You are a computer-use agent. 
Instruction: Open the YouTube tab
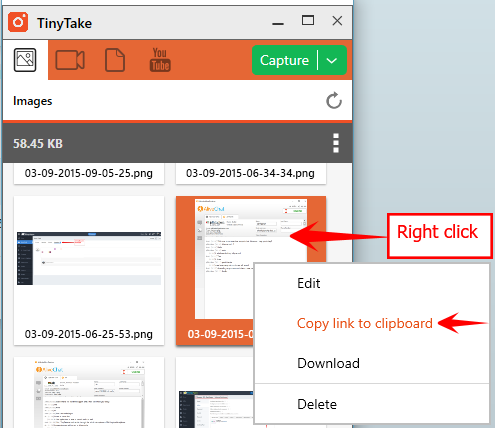click(160, 60)
